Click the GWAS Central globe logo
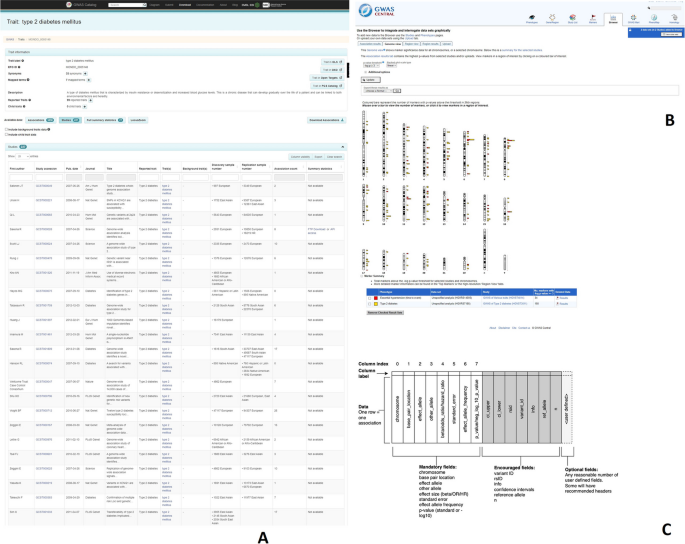Viewport: 685px width, 544px height. point(365,10)
